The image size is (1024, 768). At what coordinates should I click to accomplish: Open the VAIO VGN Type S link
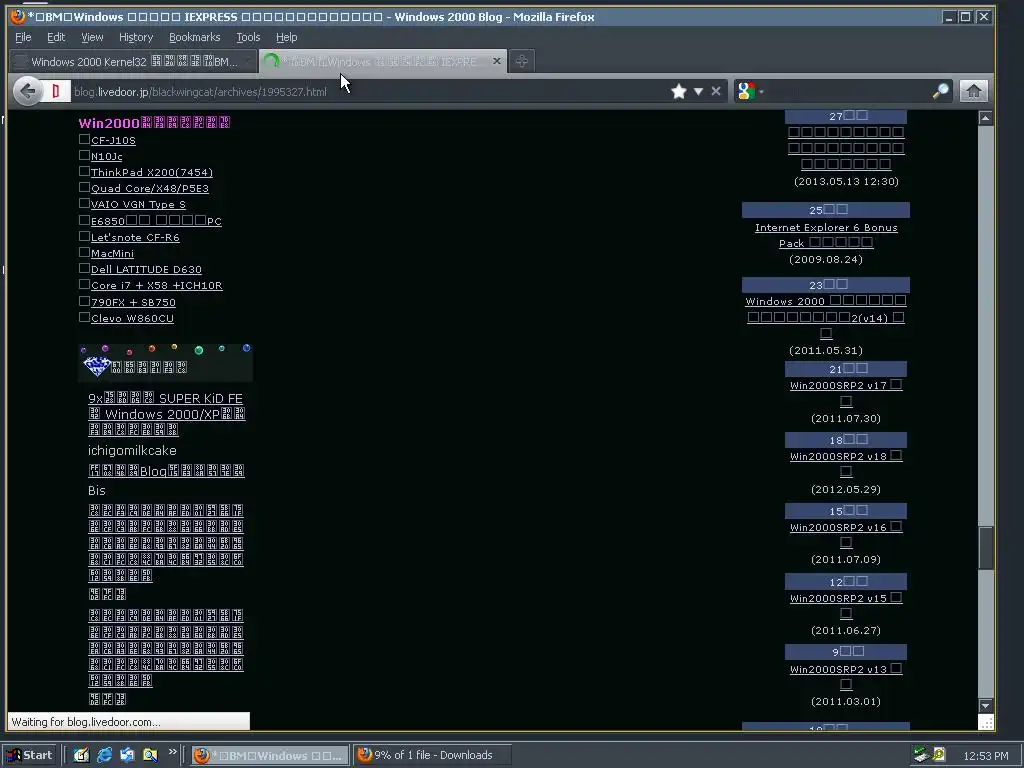tap(138, 204)
